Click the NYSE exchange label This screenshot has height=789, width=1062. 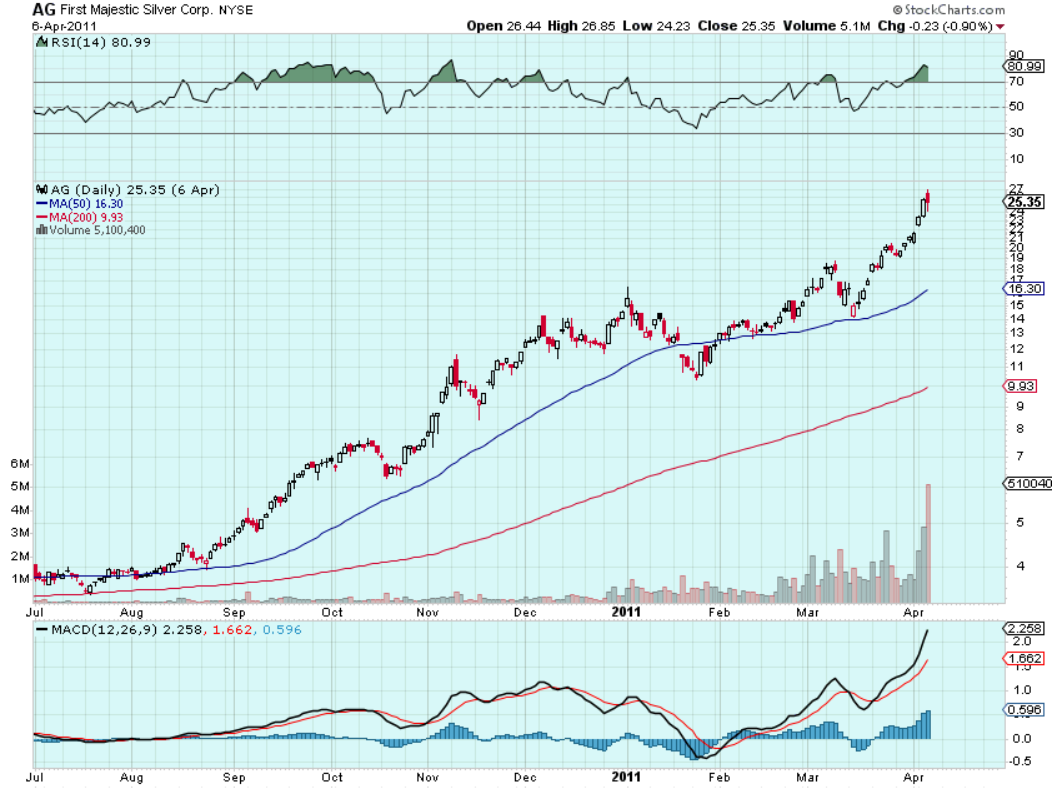[236, 11]
